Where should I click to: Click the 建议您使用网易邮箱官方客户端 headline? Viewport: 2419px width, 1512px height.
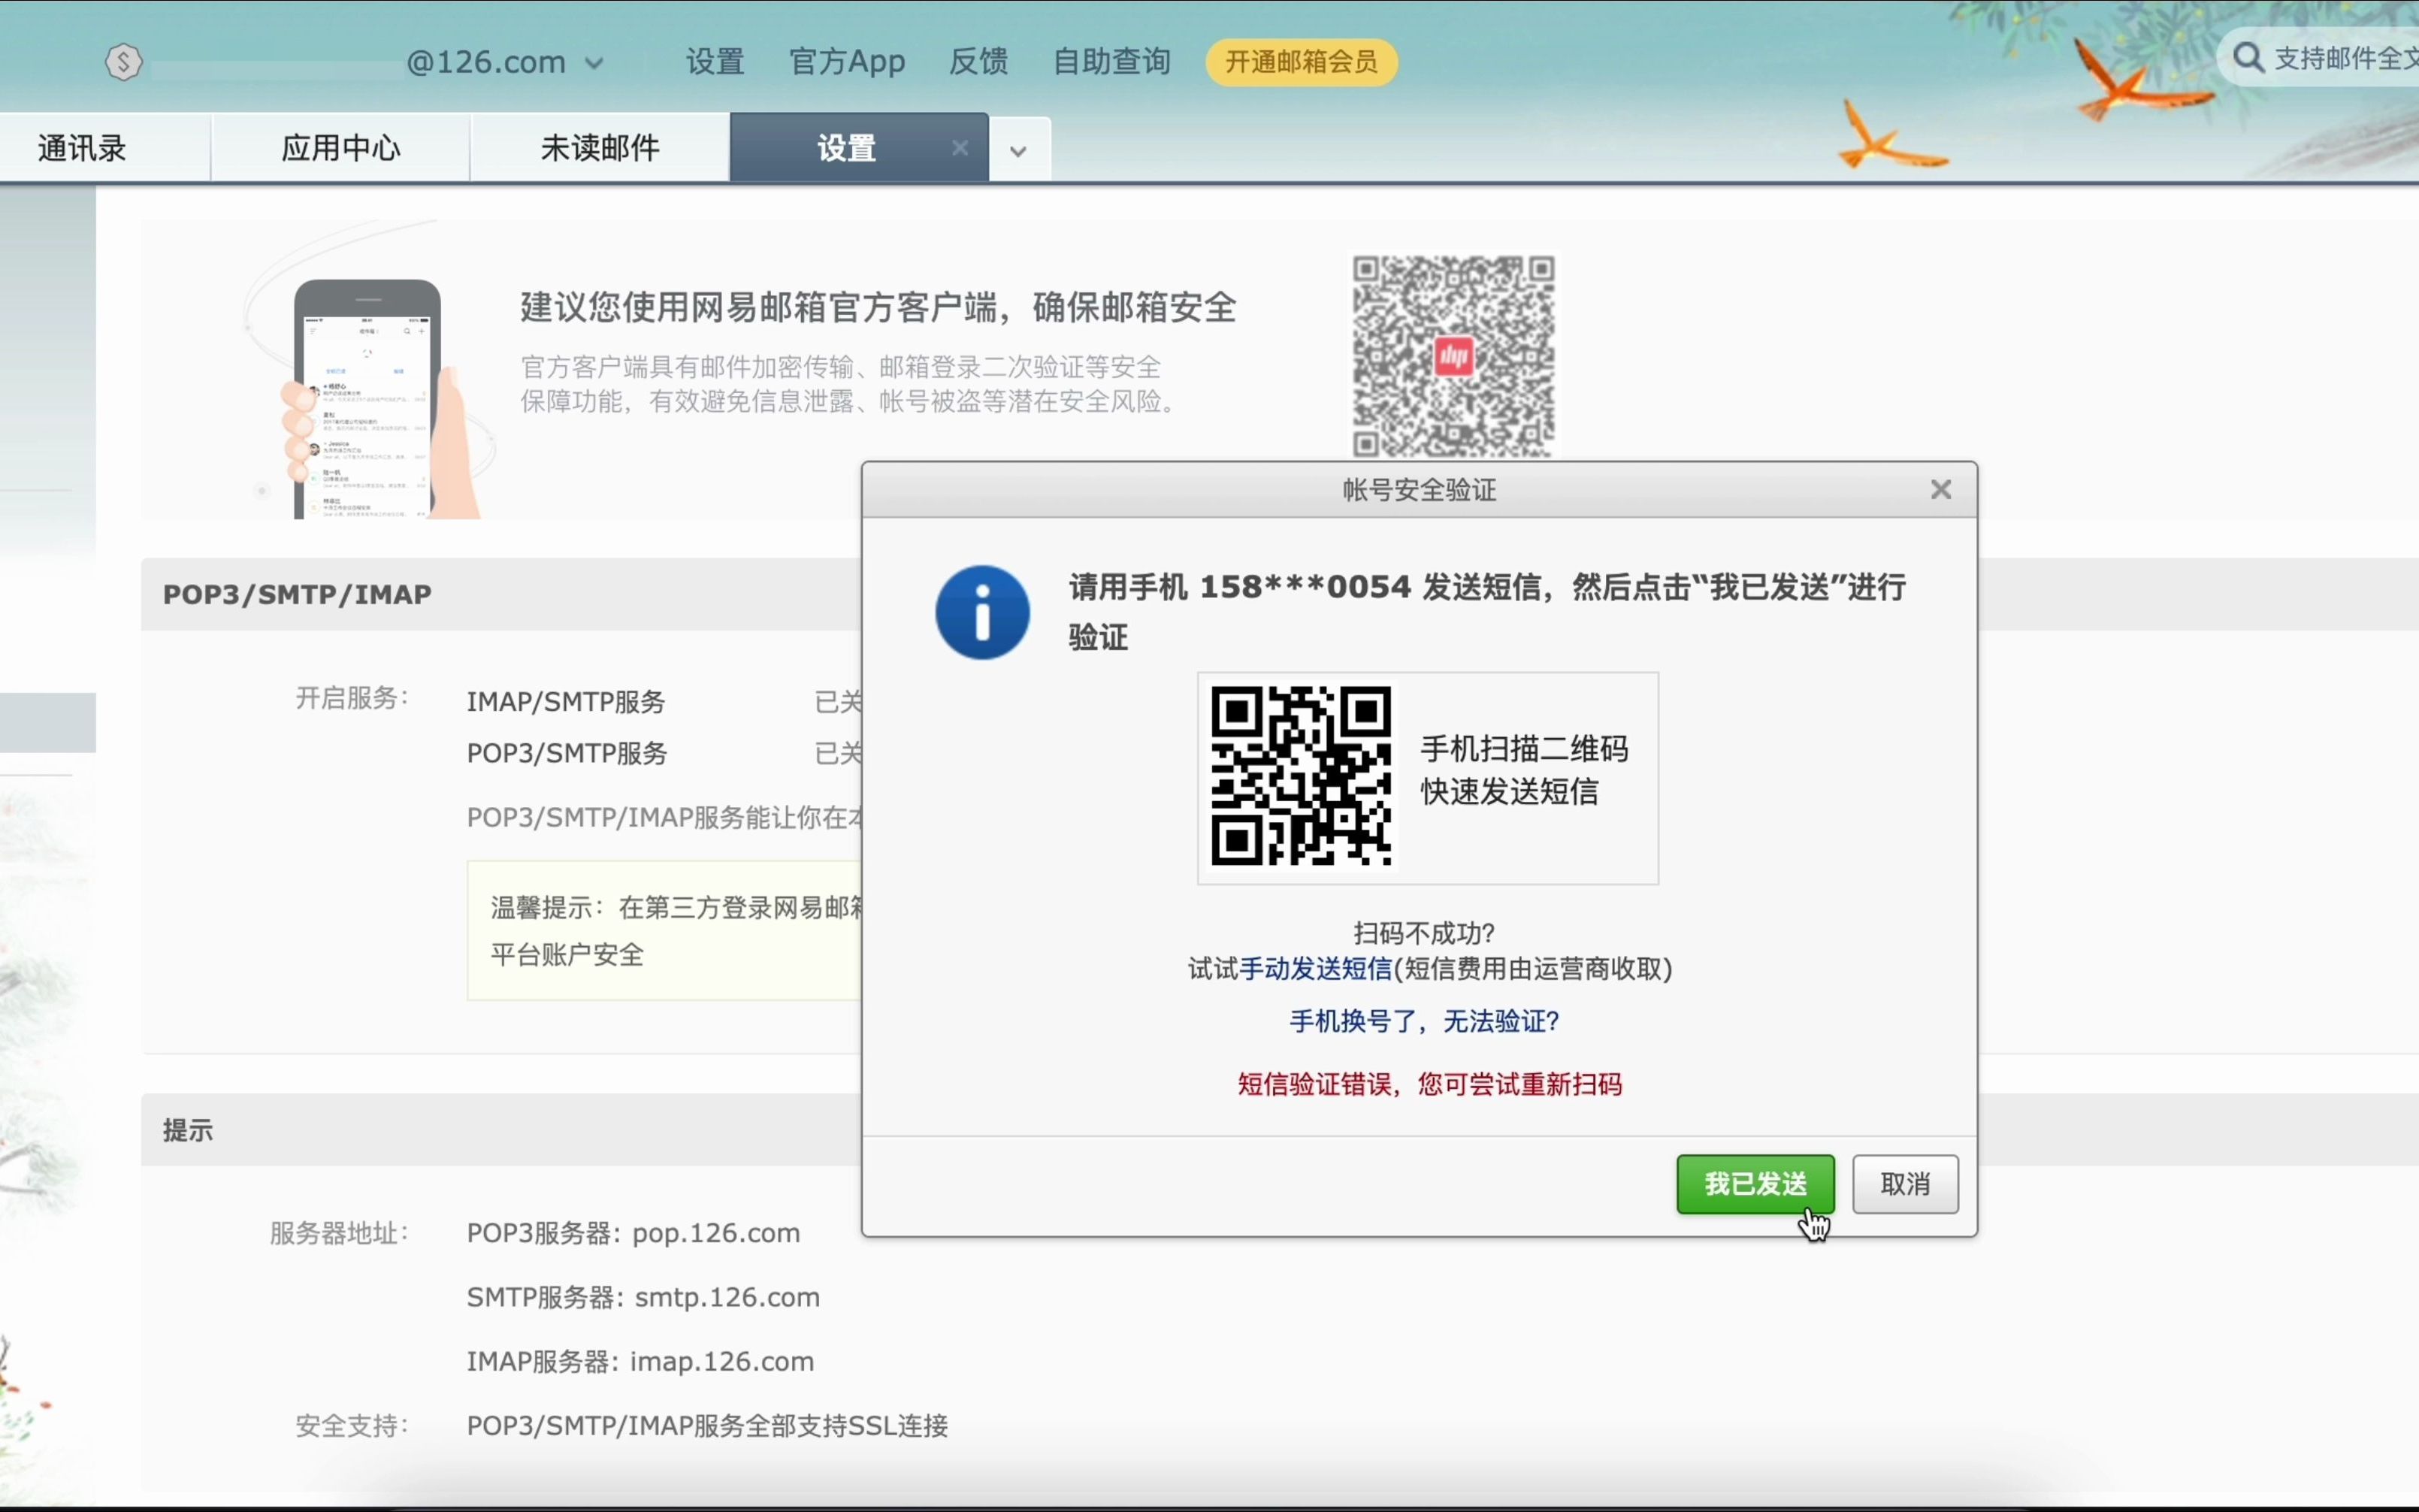[x=878, y=307]
